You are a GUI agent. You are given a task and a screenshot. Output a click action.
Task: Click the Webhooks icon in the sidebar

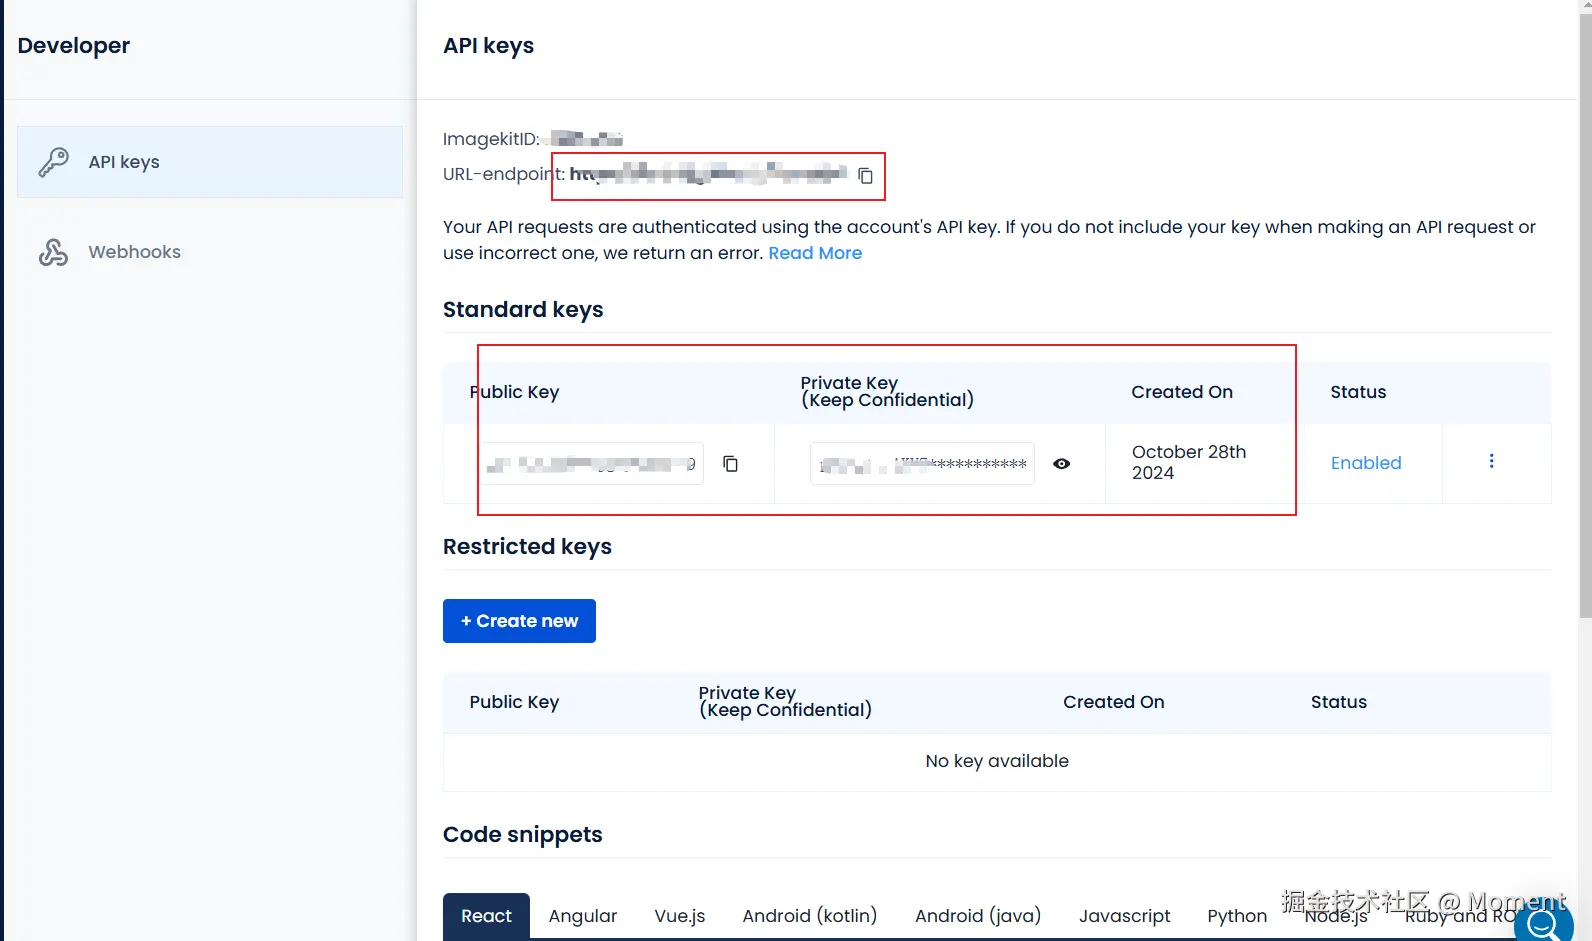54,252
